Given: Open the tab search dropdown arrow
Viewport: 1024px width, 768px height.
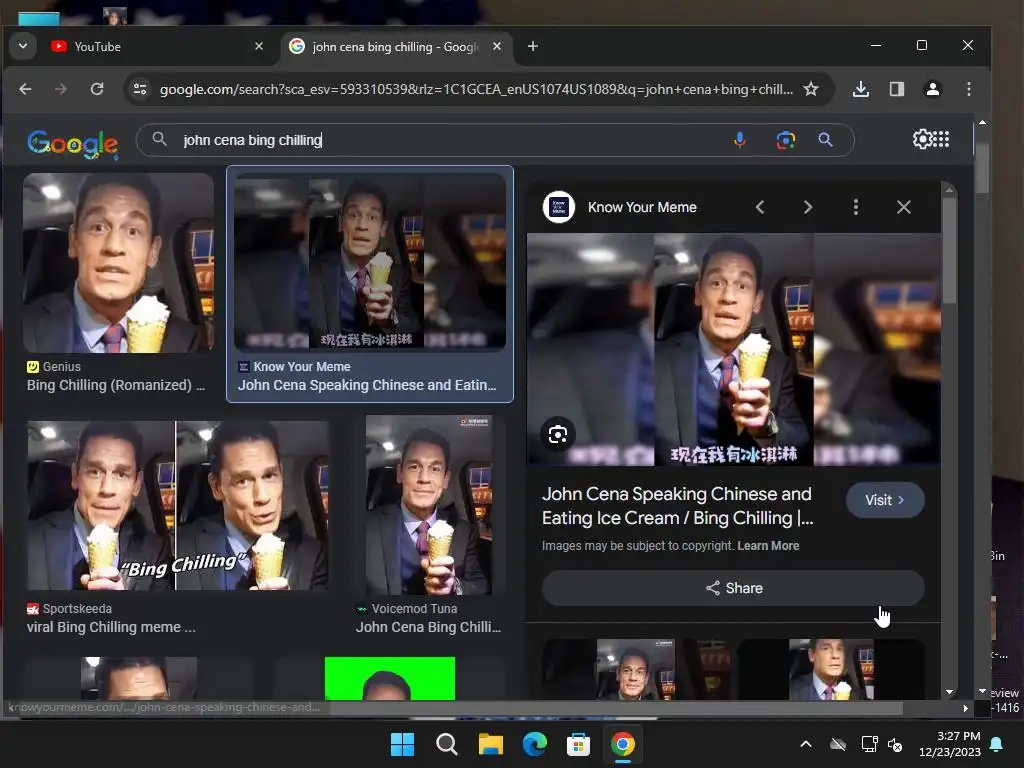Looking at the screenshot, I should coord(23,46).
